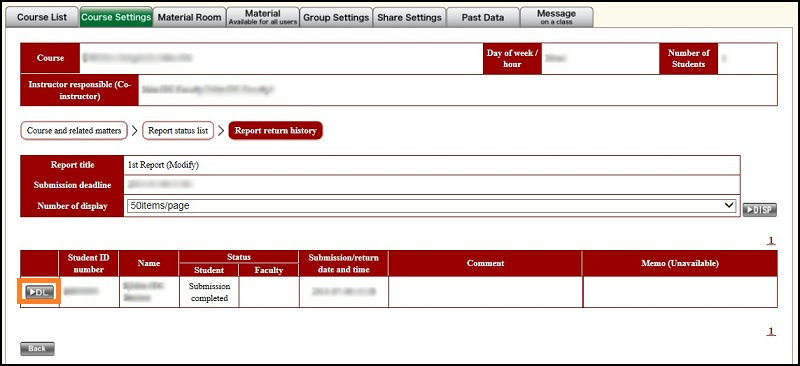The height and width of the screenshot is (366, 800).
Task: Download the submitted report with DL button
Action: 39,292
